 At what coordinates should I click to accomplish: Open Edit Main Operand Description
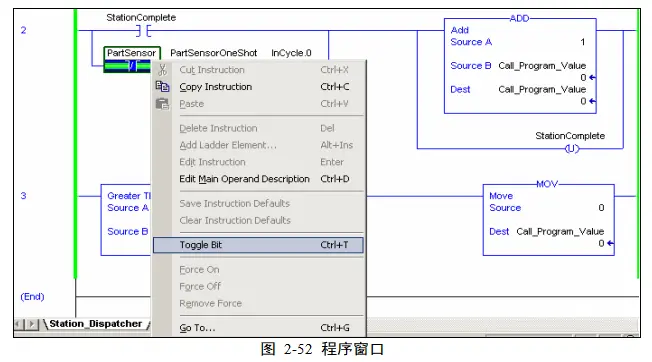[258, 179]
